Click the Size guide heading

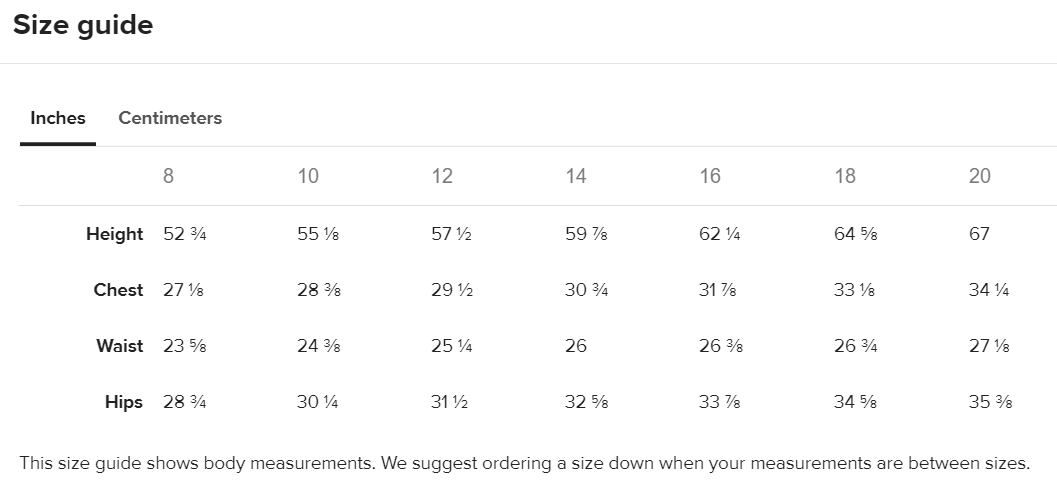coord(83,25)
